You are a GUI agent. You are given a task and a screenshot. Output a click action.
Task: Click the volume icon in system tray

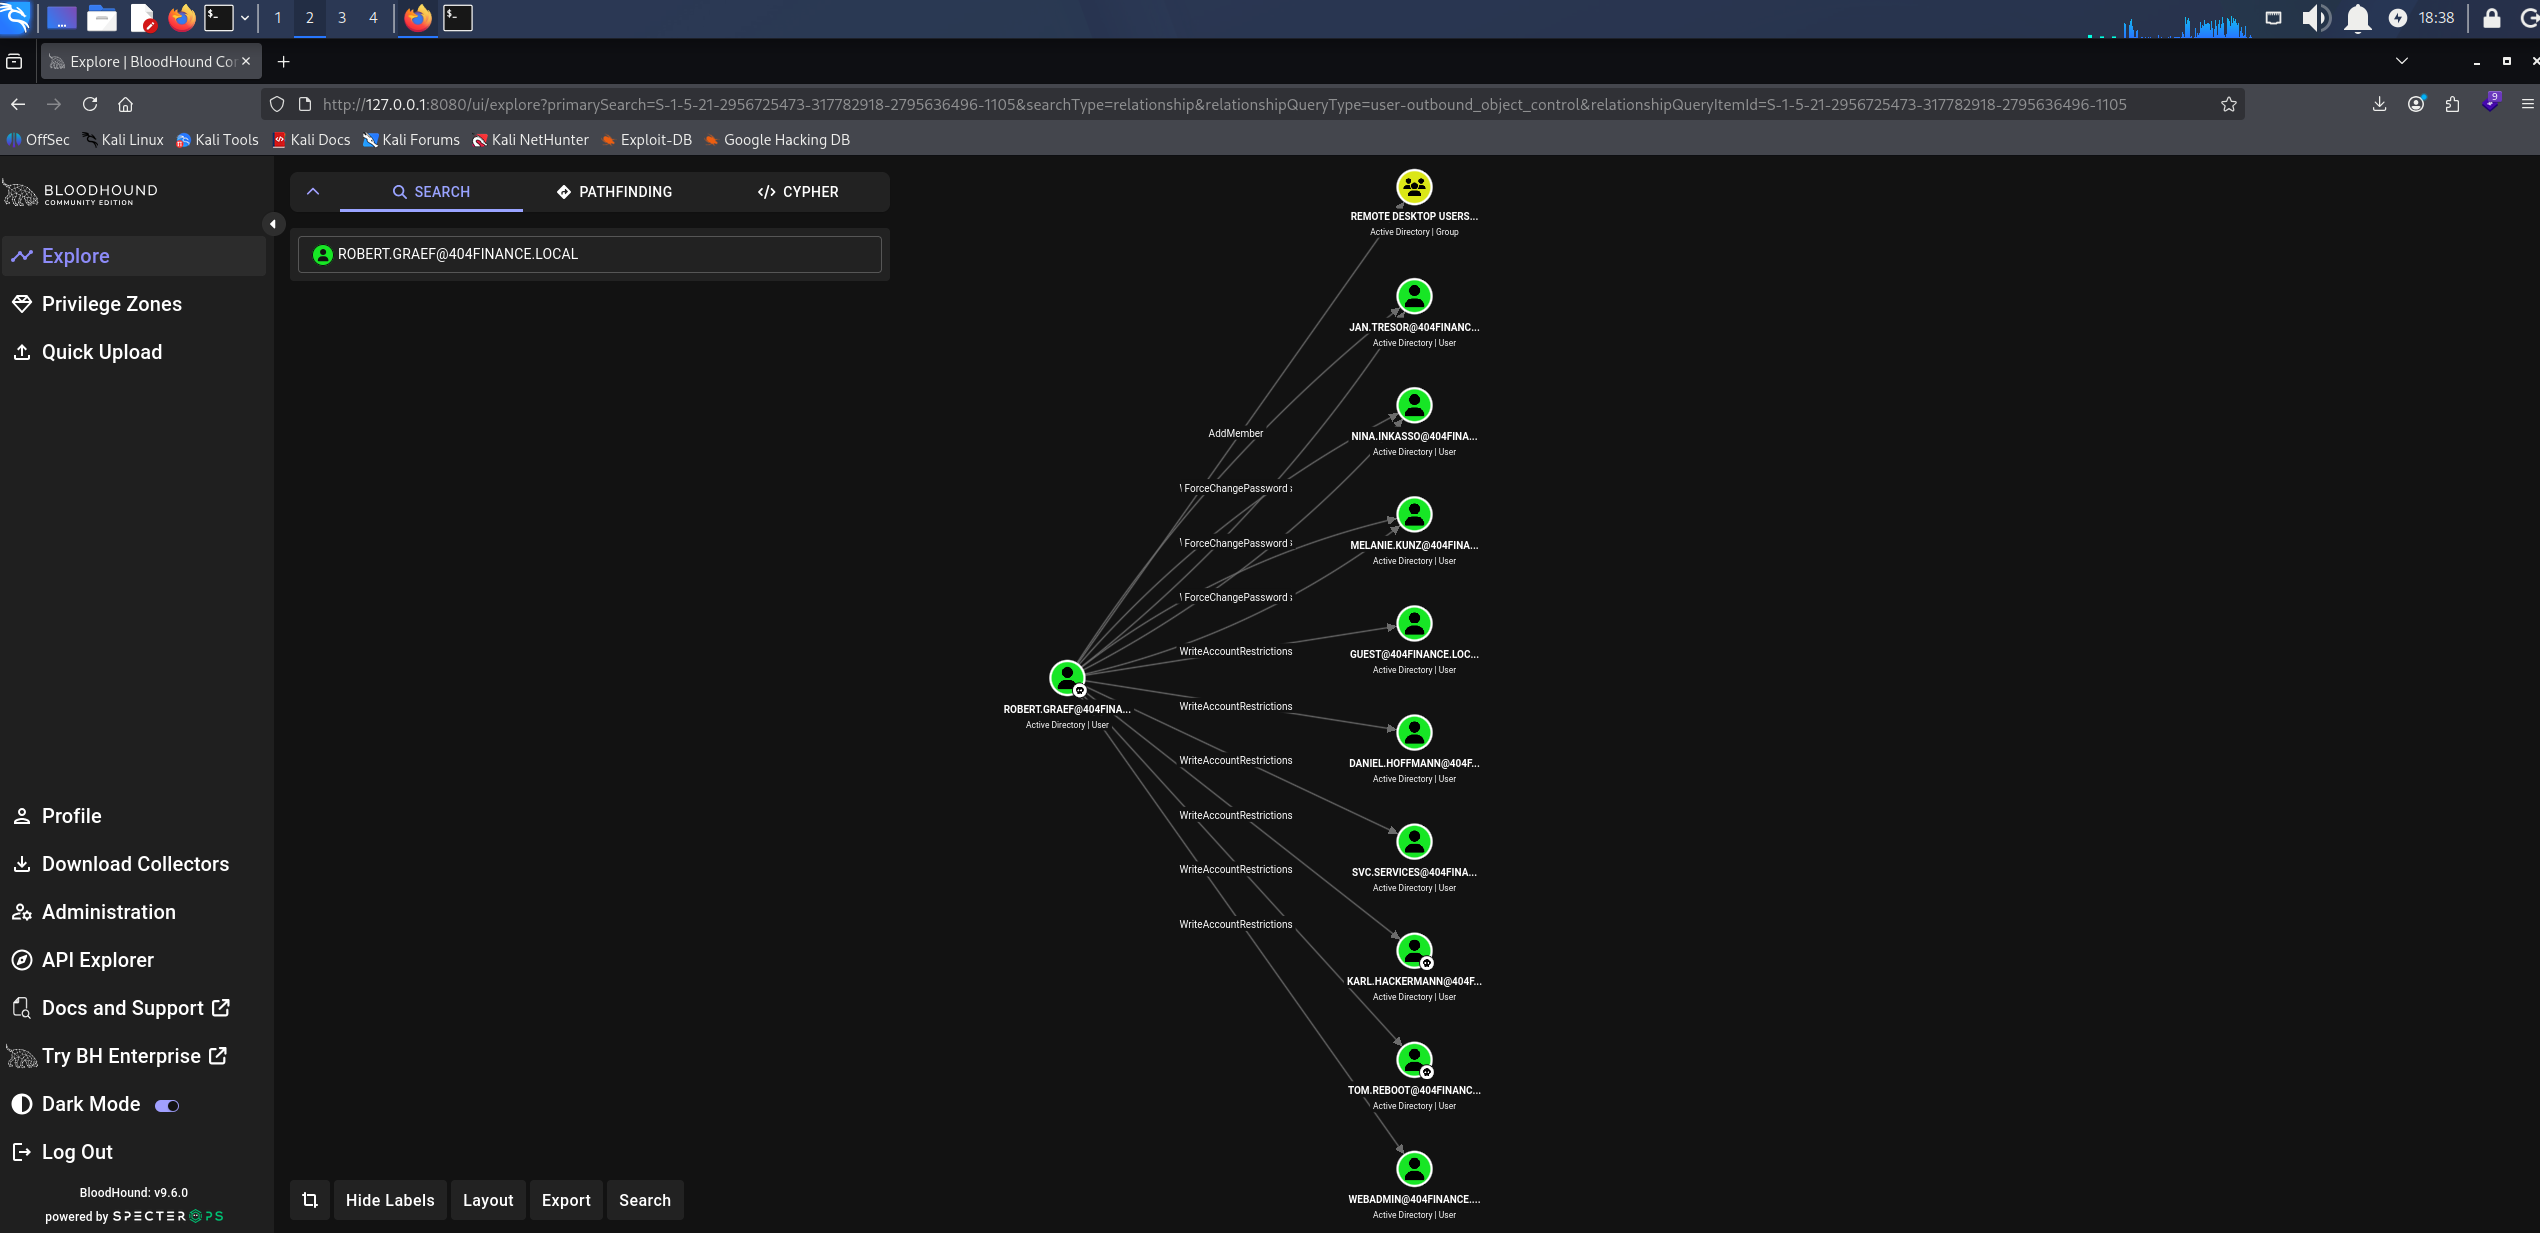tap(2315, 18)
